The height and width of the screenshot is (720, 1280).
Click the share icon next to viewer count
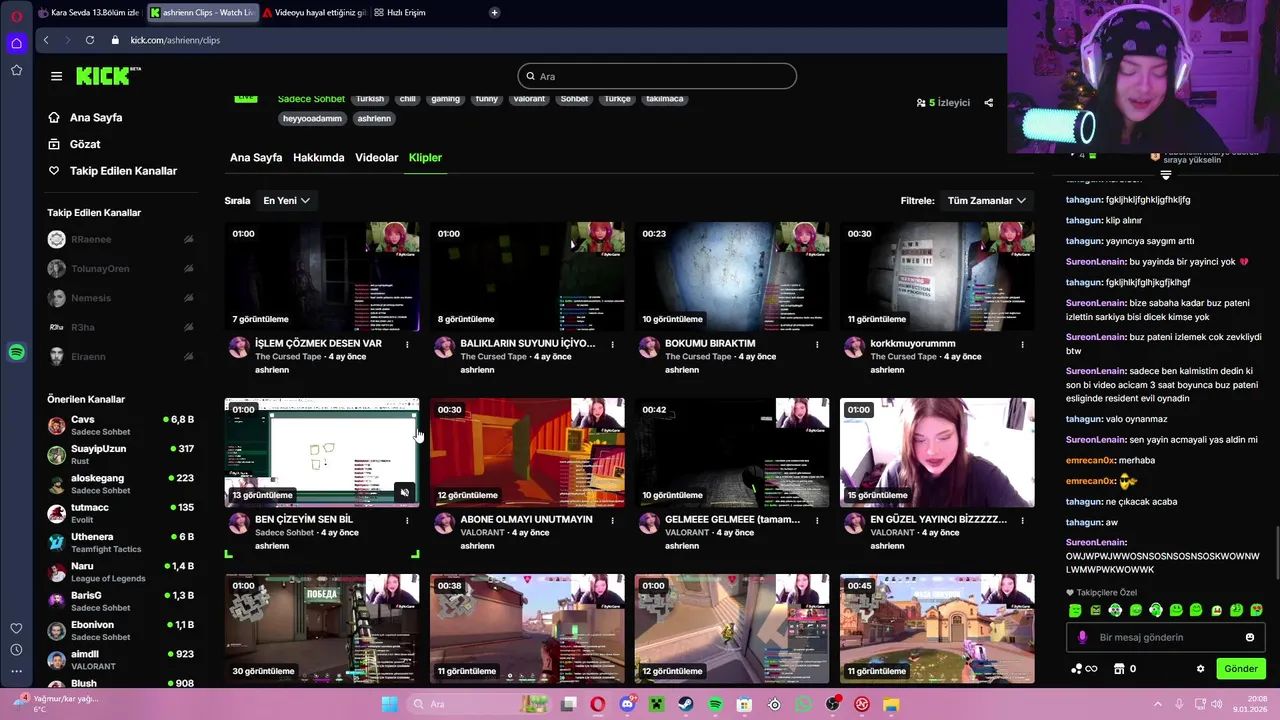point(988,103)
